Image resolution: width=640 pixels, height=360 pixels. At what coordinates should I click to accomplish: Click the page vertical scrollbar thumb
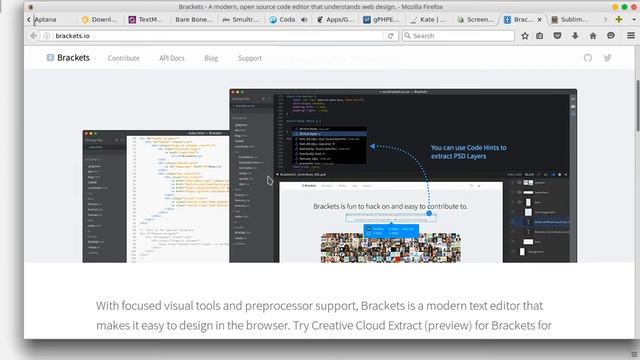coord(637,106)
